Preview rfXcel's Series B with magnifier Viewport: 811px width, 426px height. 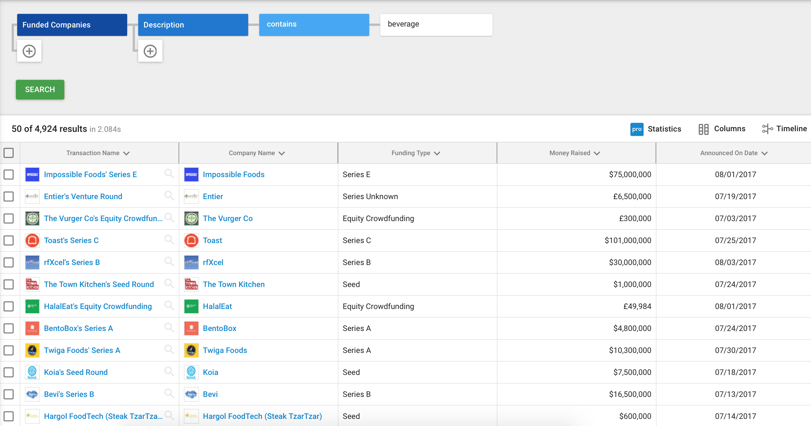[x=169, y=262]
